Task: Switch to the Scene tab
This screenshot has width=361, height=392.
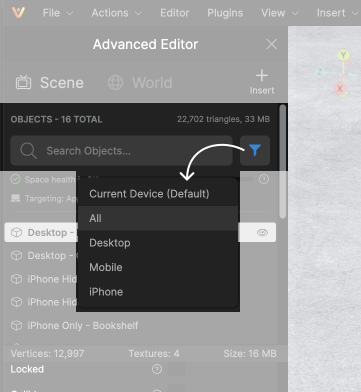Action: pos(49,83)
